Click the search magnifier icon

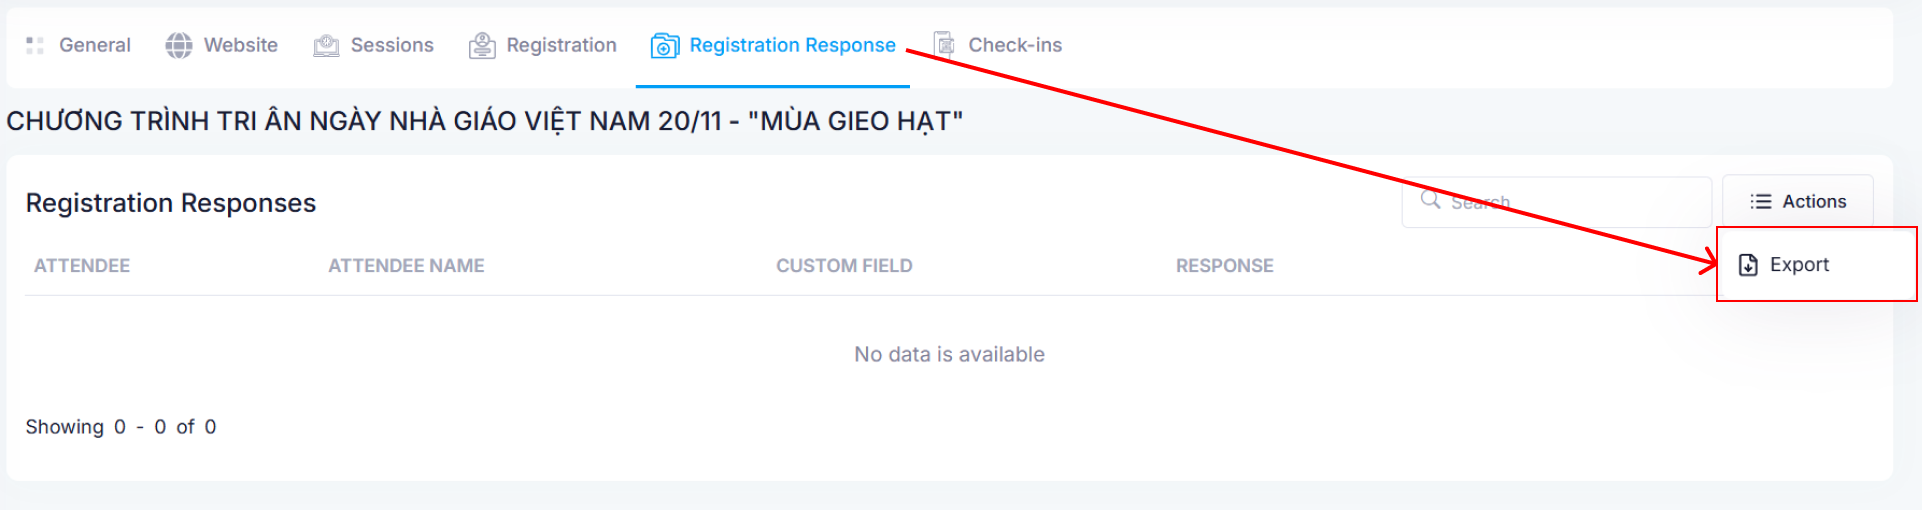pos(1430,200)
